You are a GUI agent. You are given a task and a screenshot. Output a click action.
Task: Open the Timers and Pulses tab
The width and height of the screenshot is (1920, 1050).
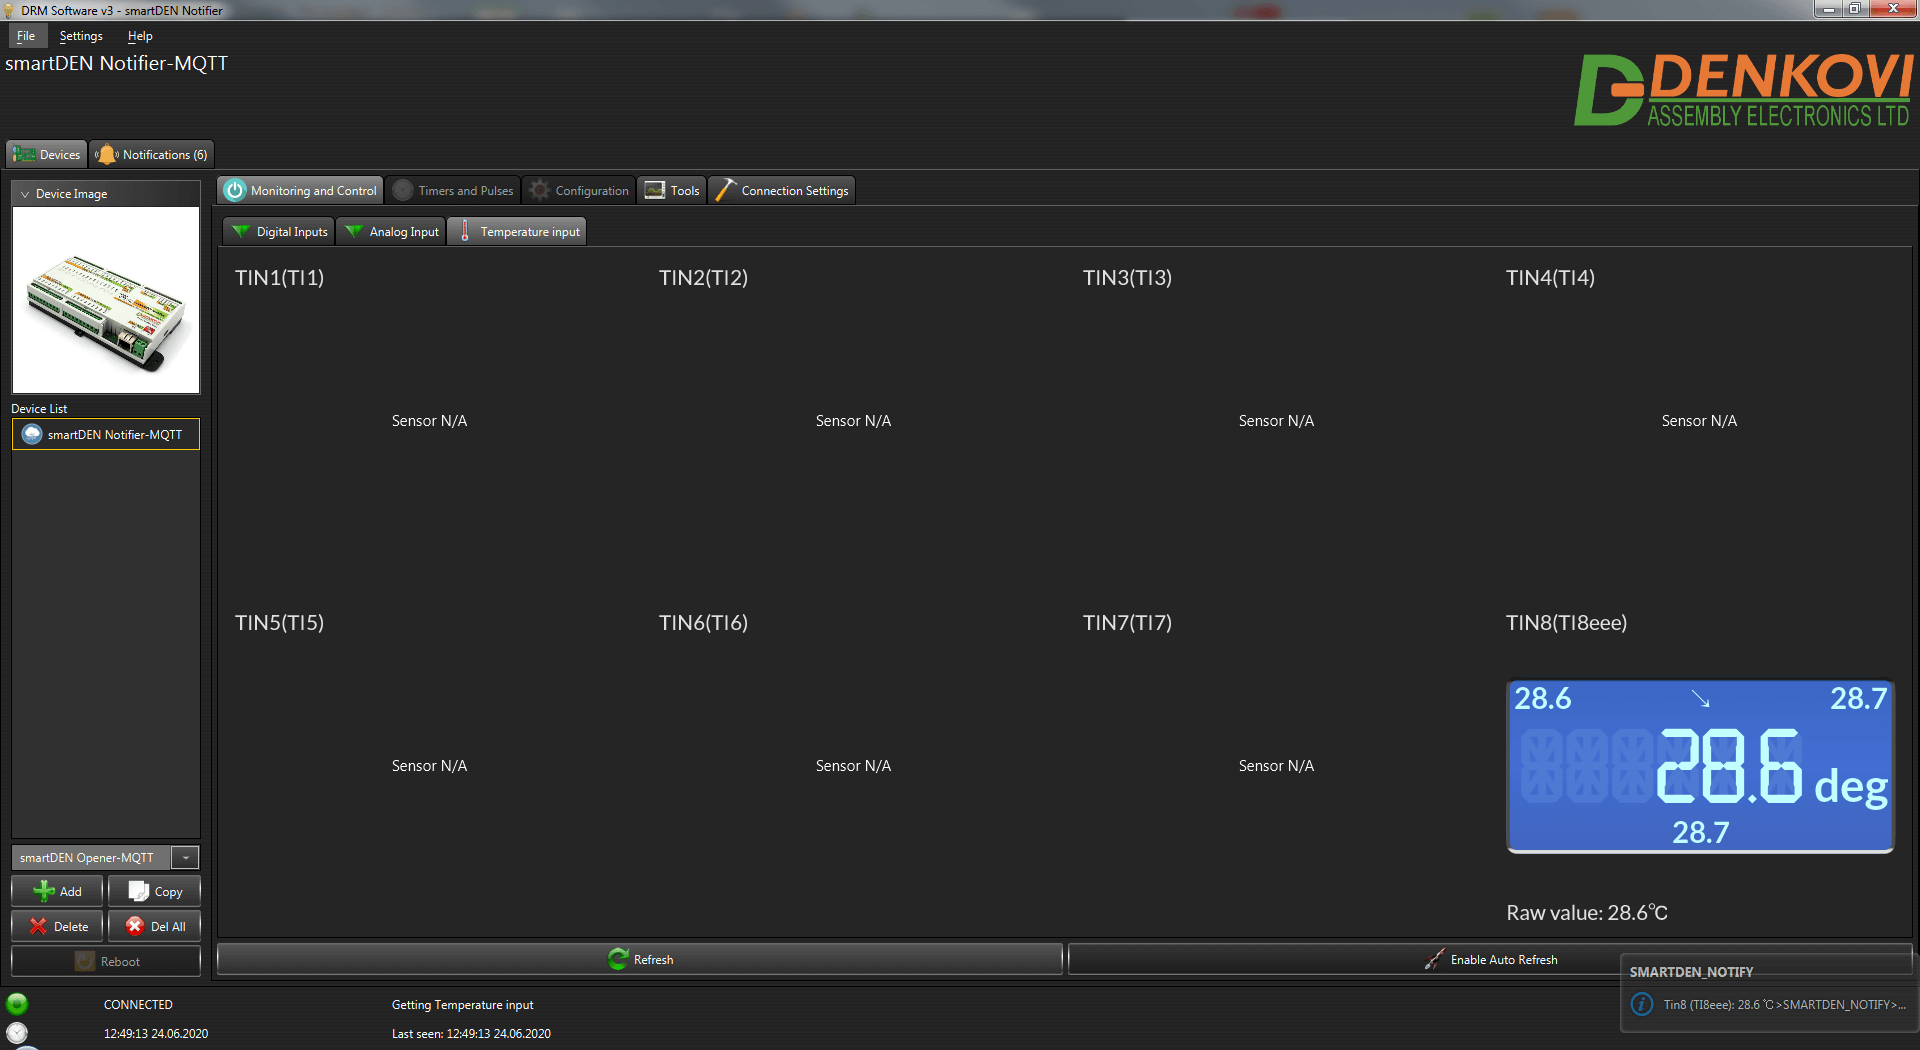[x=453, y=190]
